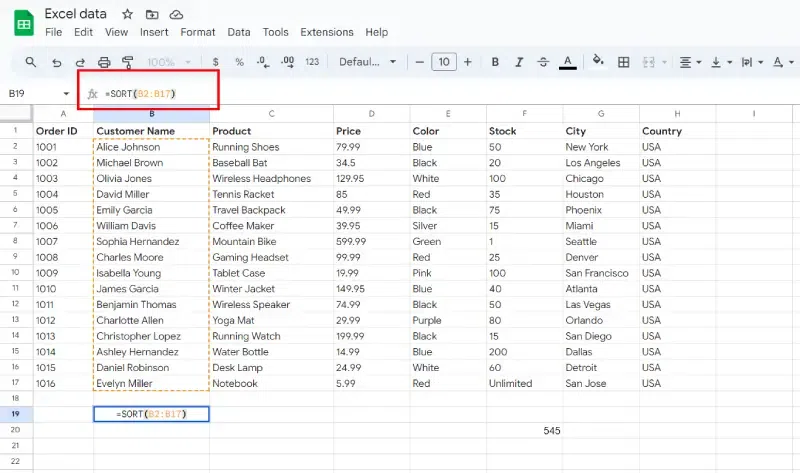Undo the last action

(x=56, y=62)
